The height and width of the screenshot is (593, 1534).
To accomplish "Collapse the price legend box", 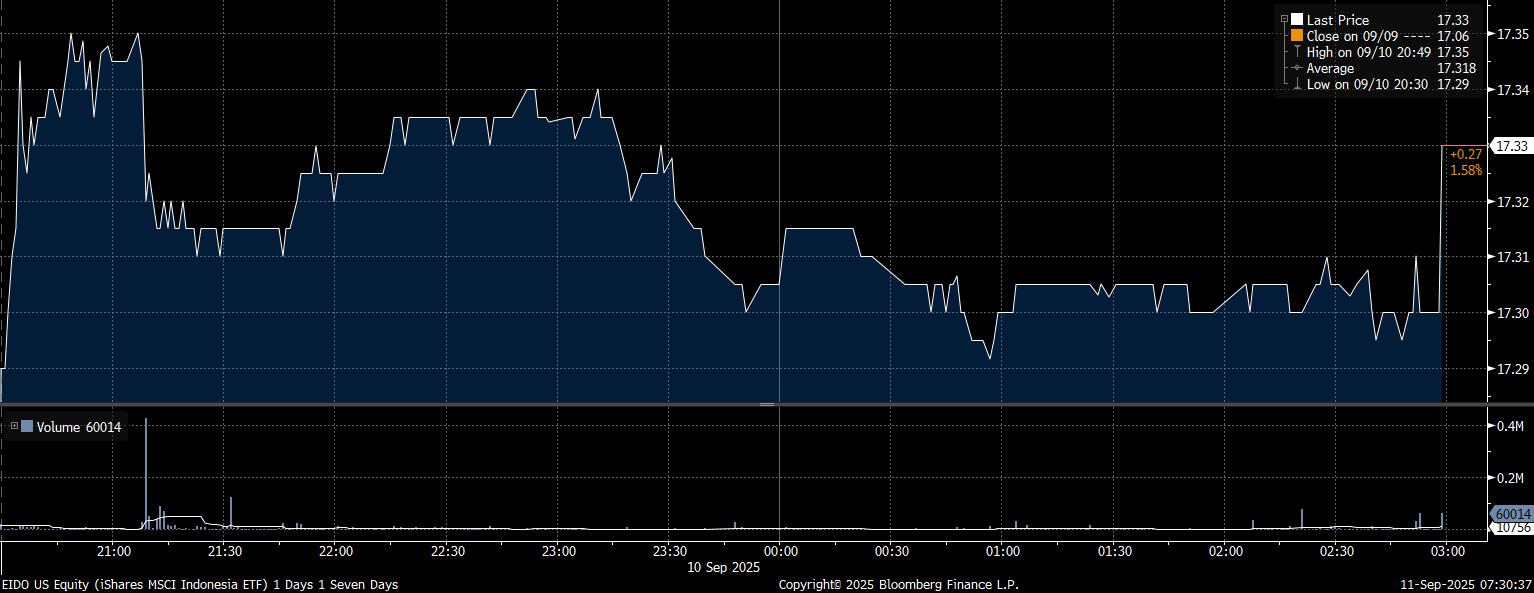I will pos(1284,19).
